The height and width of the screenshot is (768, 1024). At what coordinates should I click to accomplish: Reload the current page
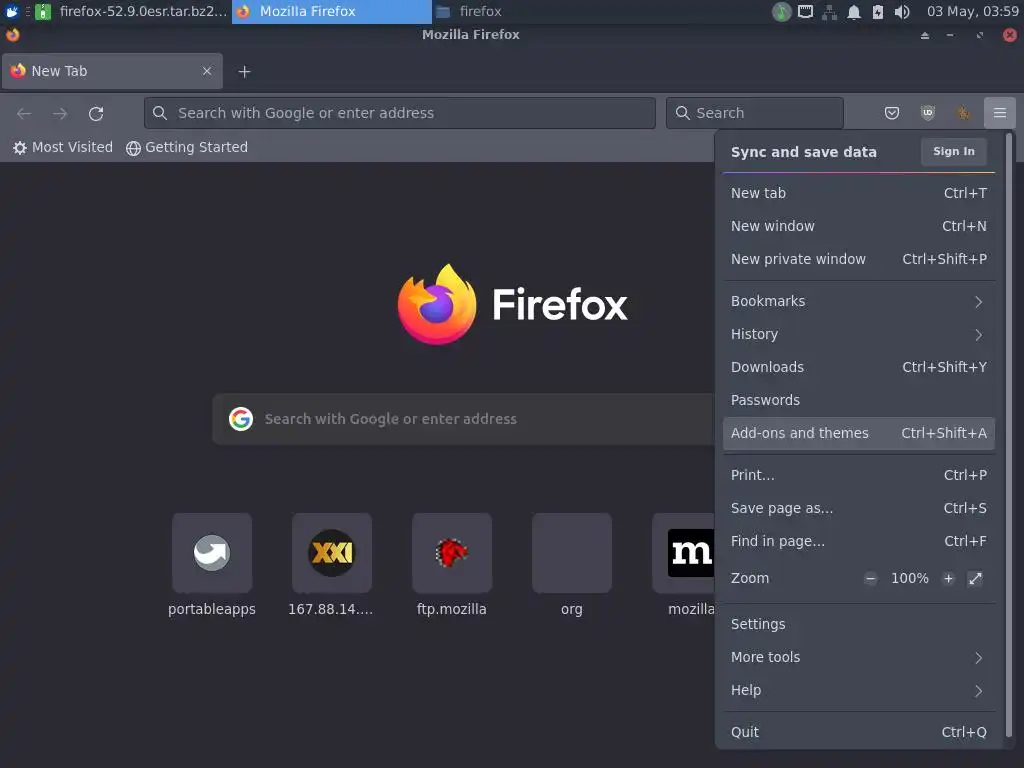click(x=96, y=114)
